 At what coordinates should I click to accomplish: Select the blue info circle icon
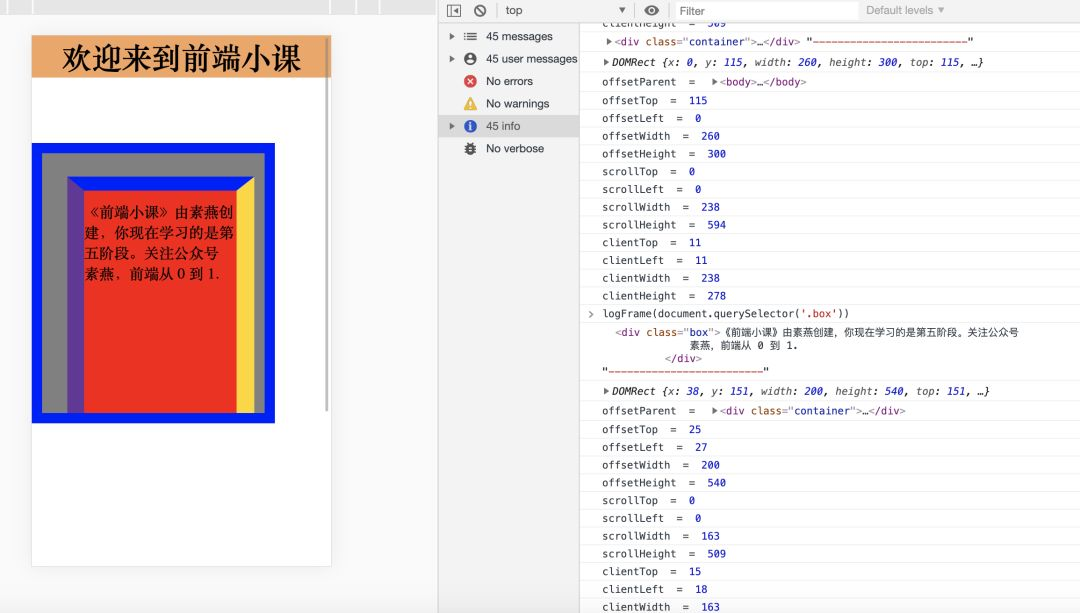[470, 126]
